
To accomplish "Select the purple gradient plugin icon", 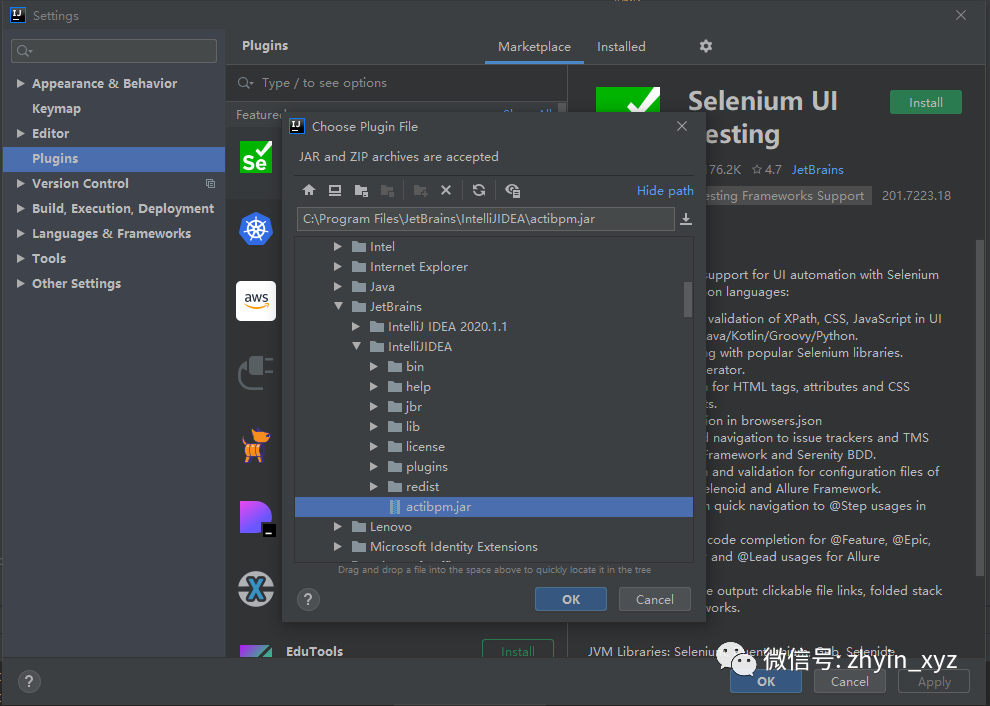I will point(256,518).
